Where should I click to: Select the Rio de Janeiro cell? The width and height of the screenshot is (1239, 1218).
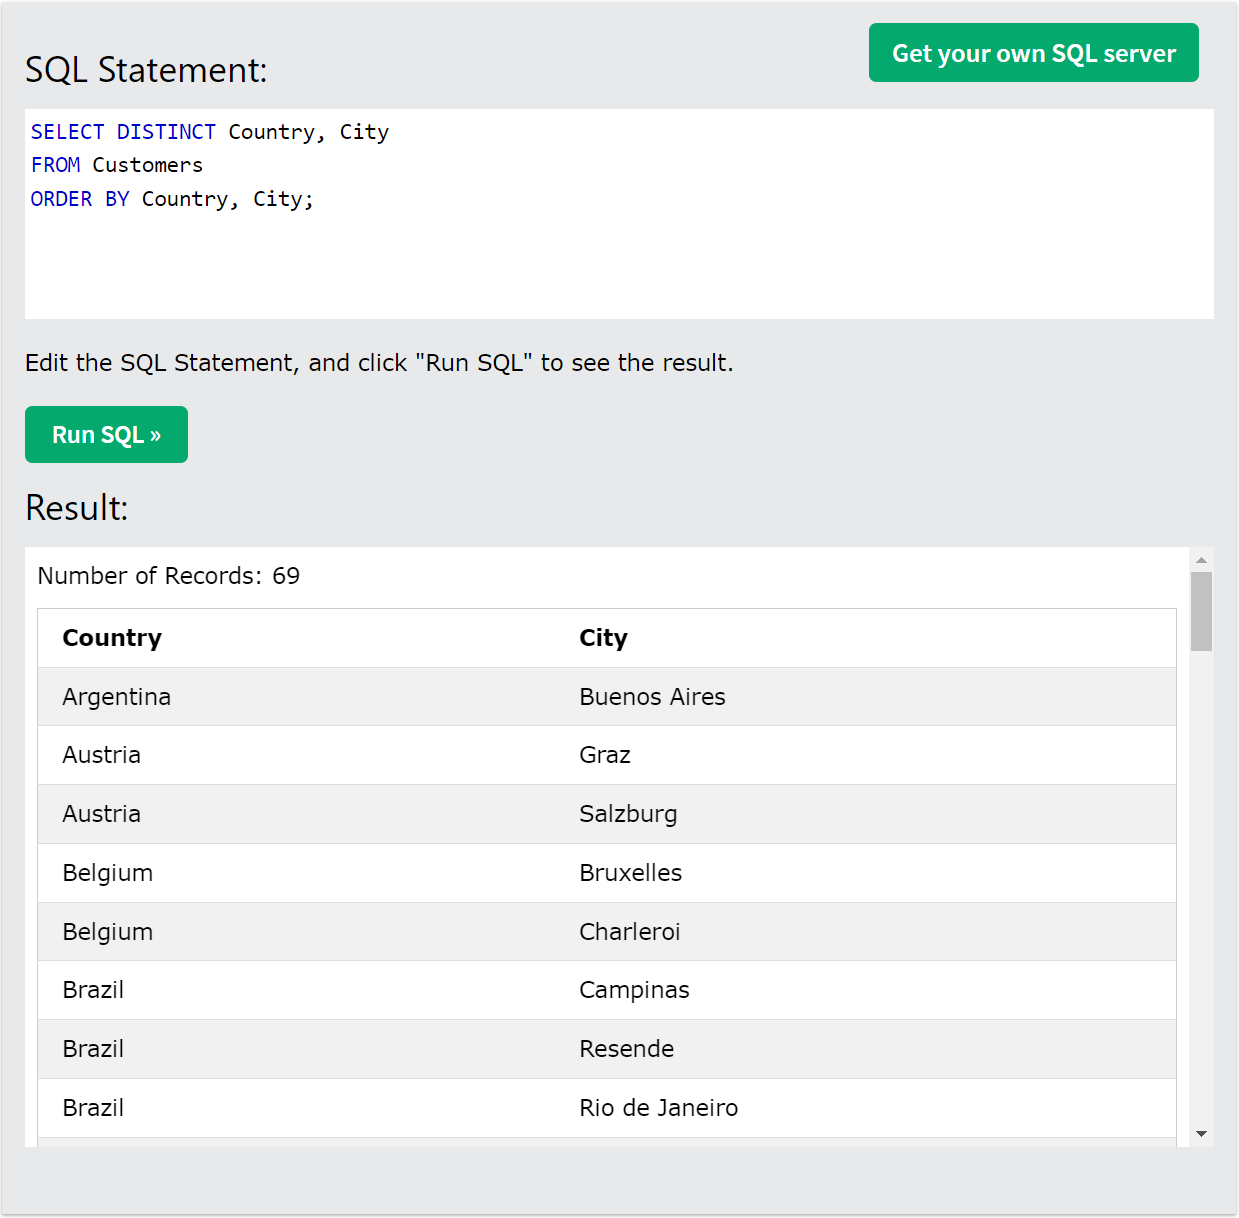(658, 1107)
